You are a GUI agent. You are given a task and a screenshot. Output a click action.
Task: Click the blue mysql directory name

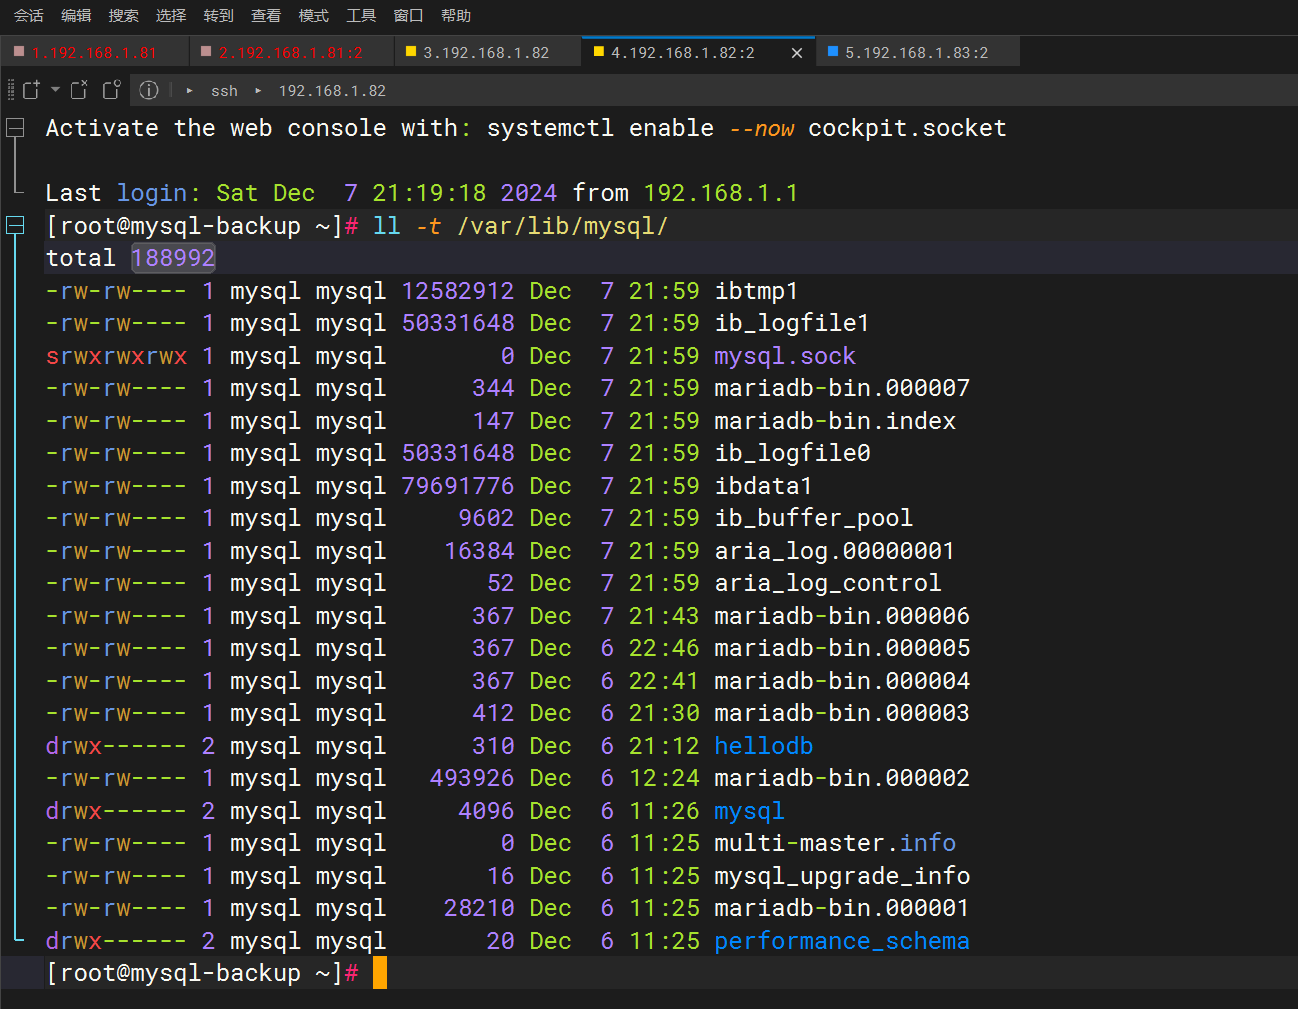click(749, 811)
